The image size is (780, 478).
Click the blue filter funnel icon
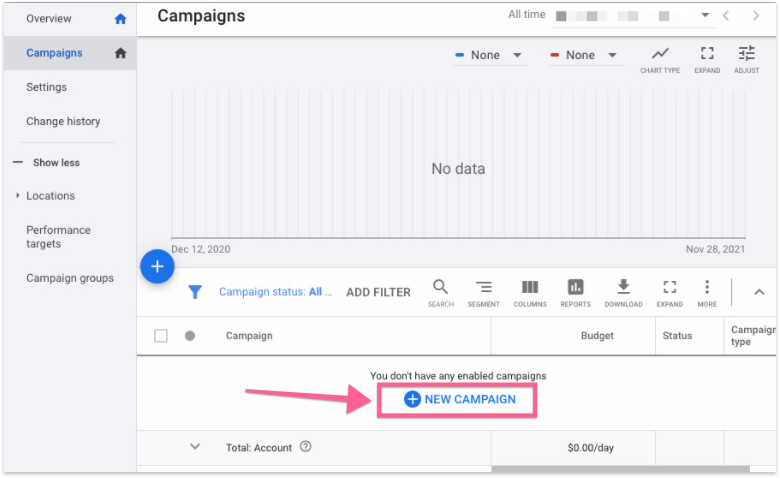tap(196, 292)
